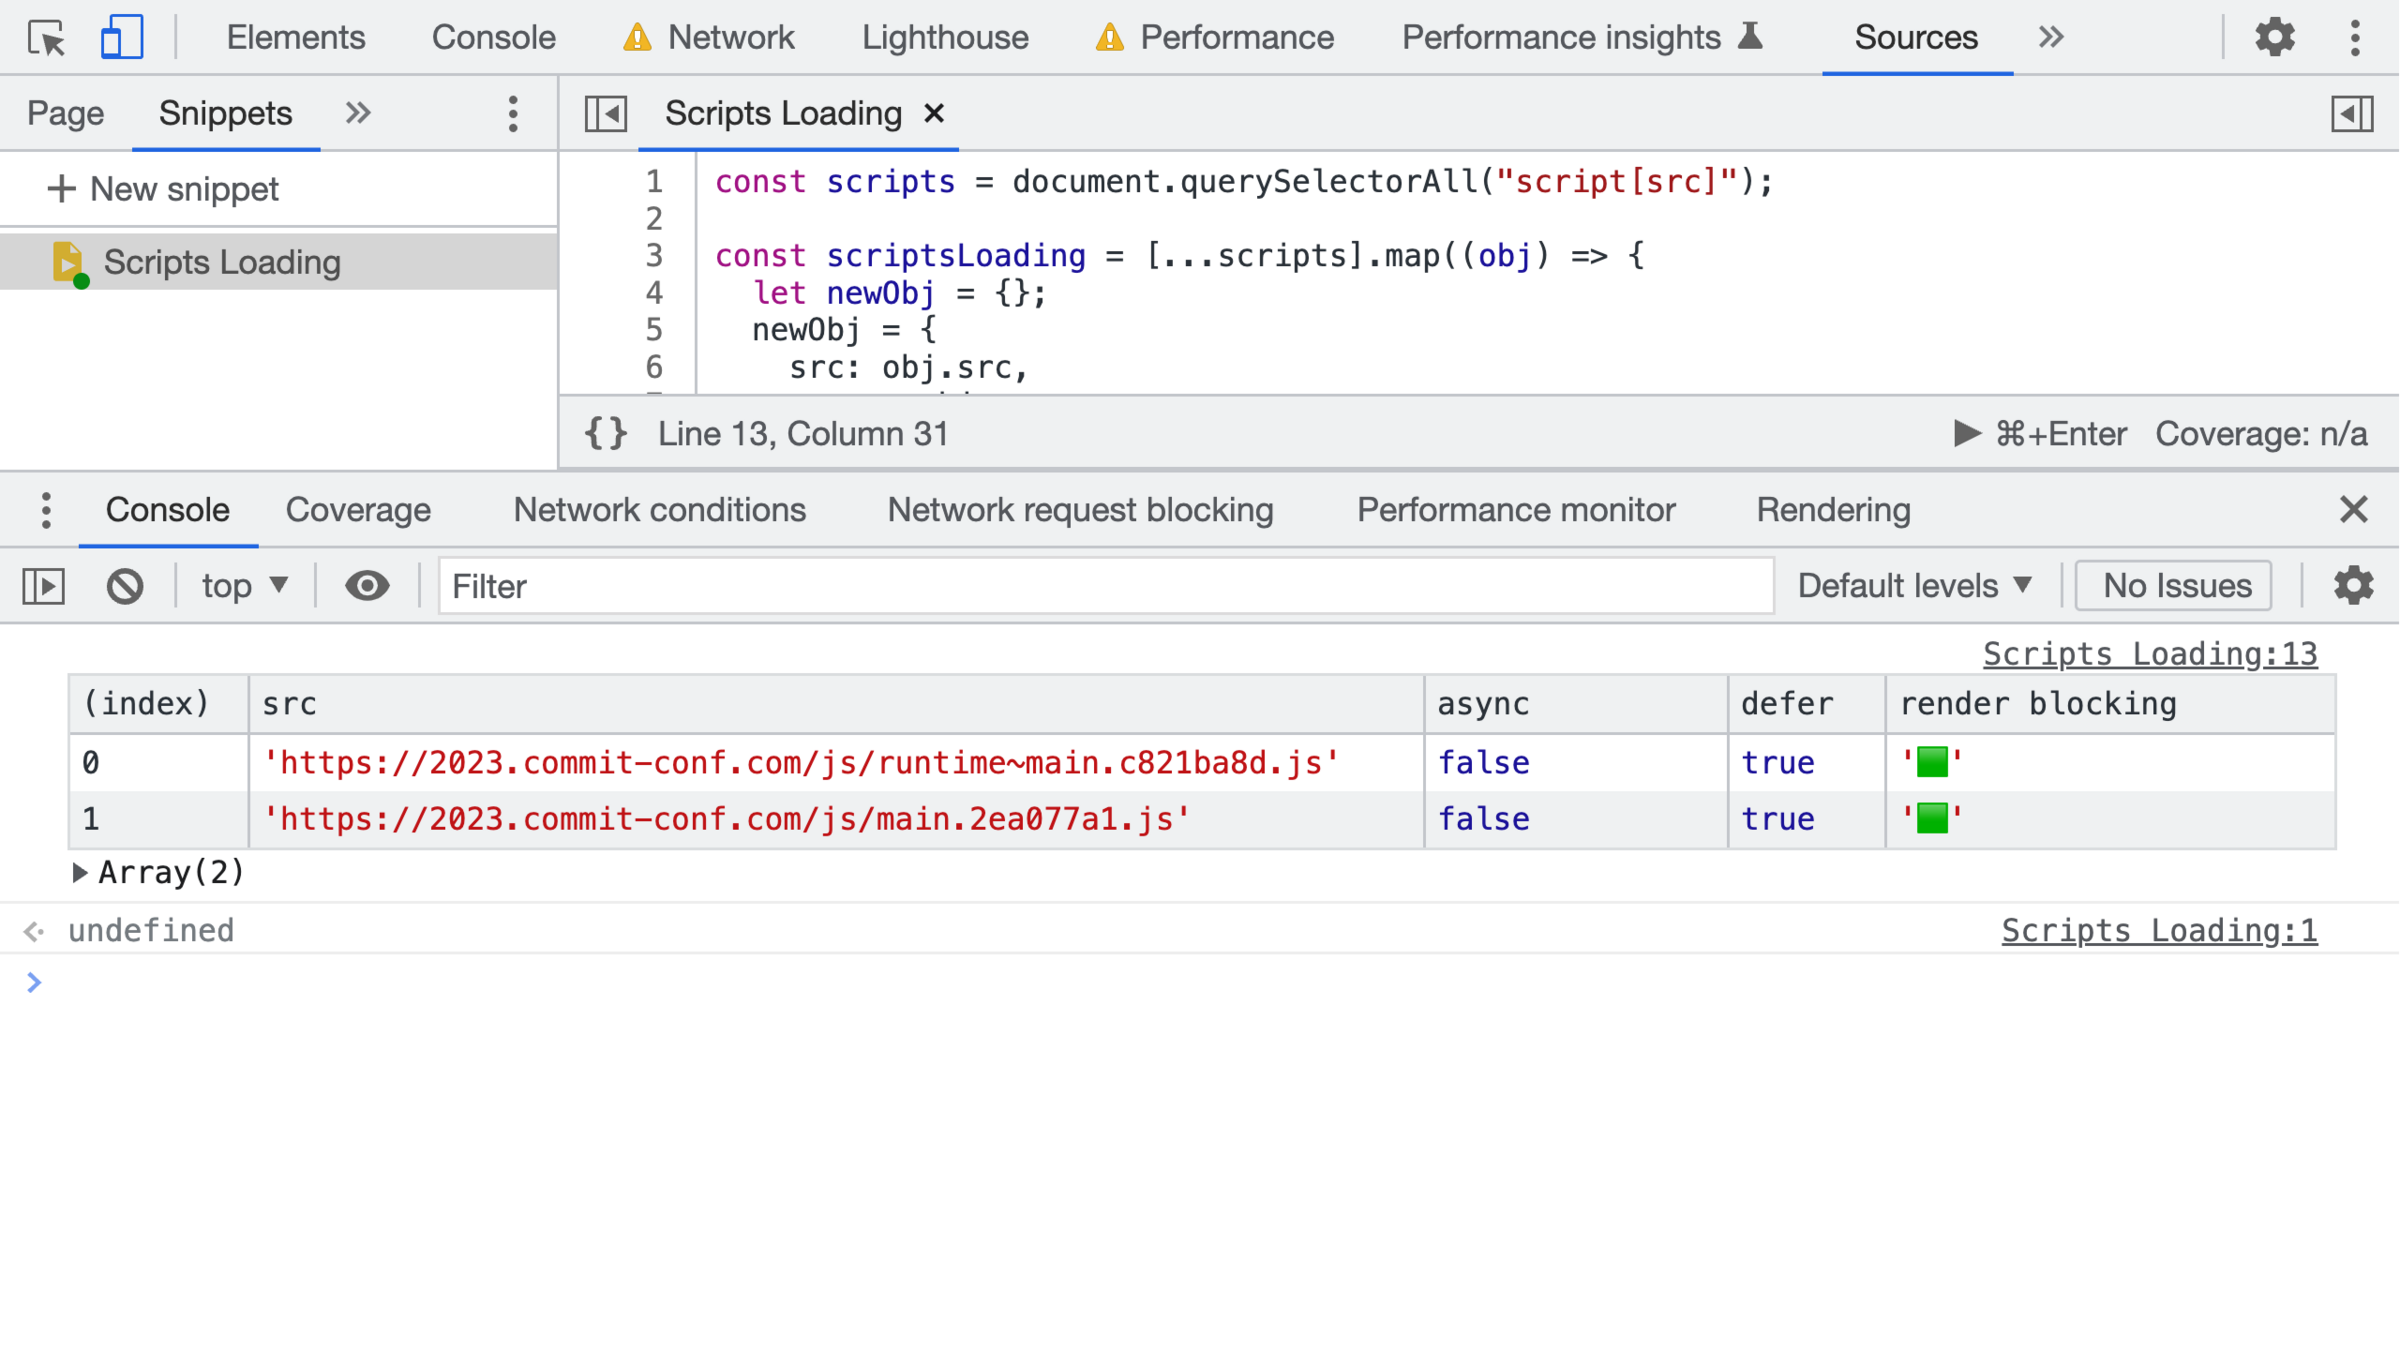This screenshot has height=1350, width=2400.
Task: Toggle the device toolbar icon
Action: [x=121, y=37]
